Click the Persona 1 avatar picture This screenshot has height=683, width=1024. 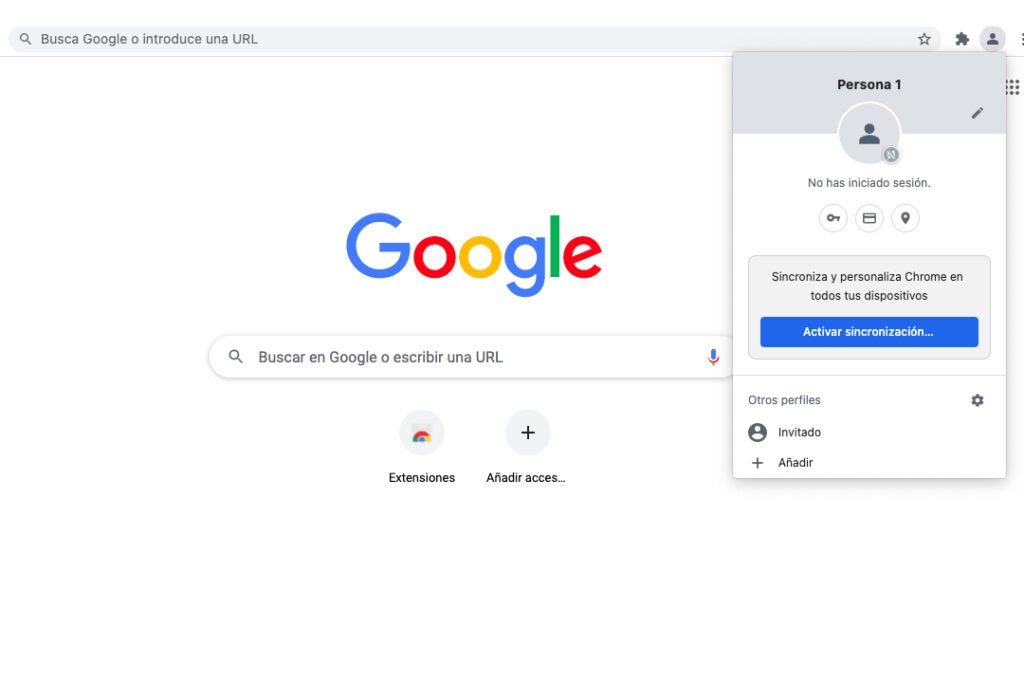[x=869, y=133]
